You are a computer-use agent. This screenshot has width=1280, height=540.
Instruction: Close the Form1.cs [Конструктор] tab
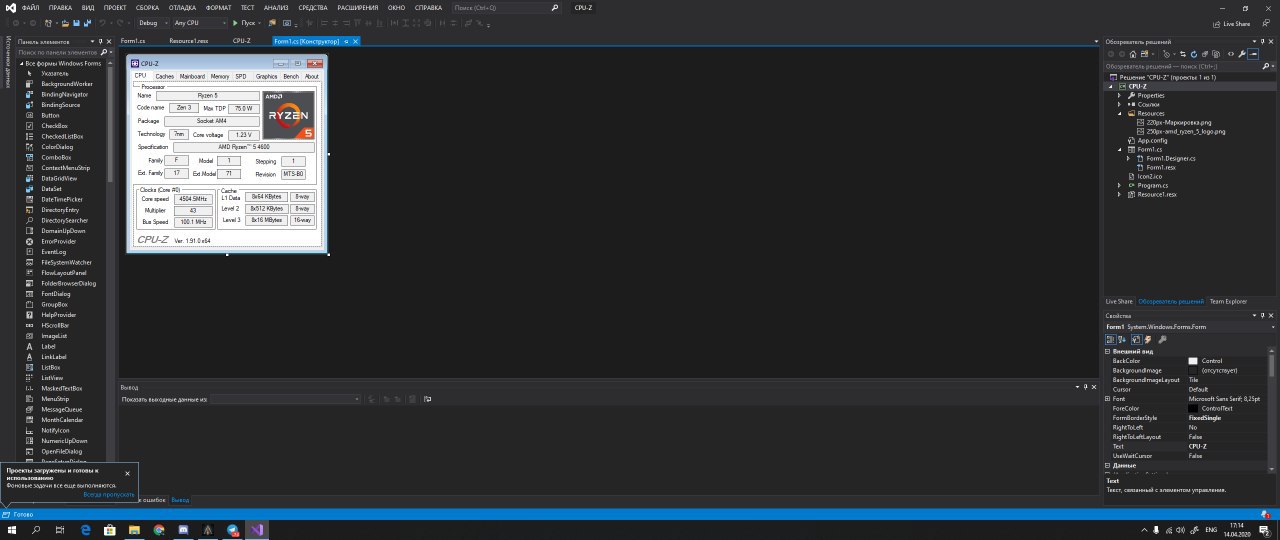355,41
